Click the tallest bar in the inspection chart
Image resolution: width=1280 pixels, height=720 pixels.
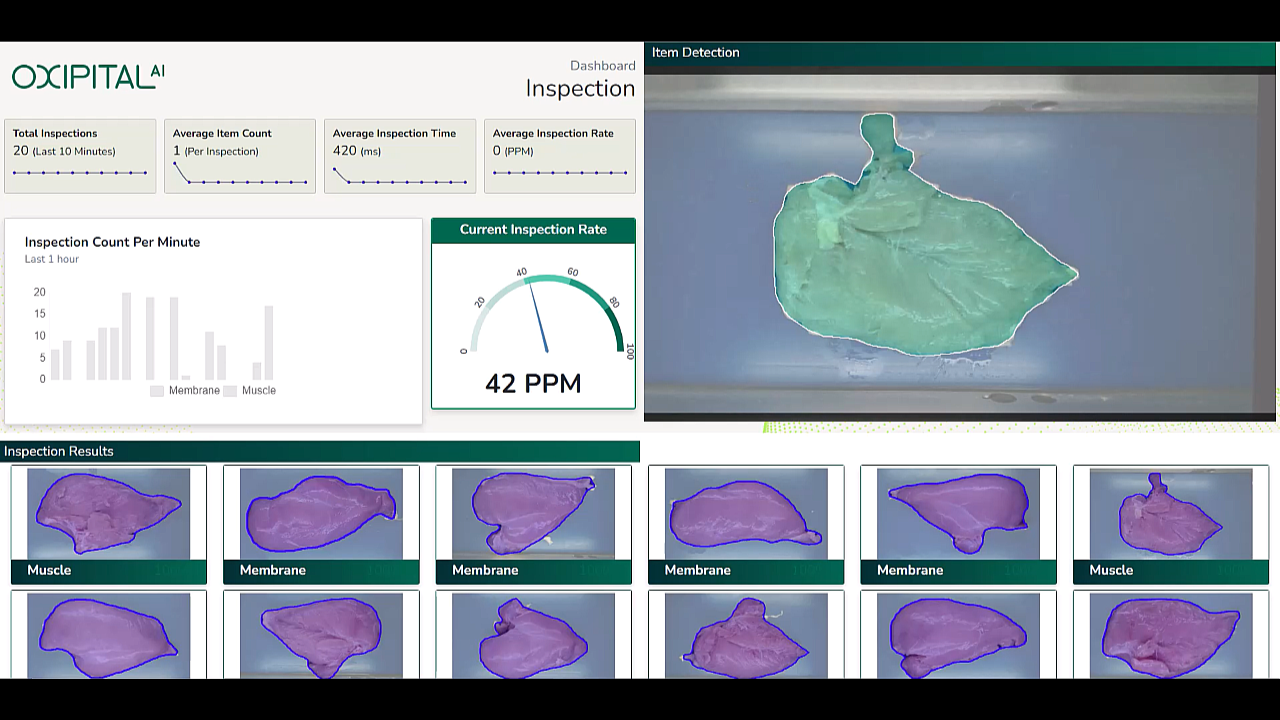pyautogui.click(x=126, y=336)
